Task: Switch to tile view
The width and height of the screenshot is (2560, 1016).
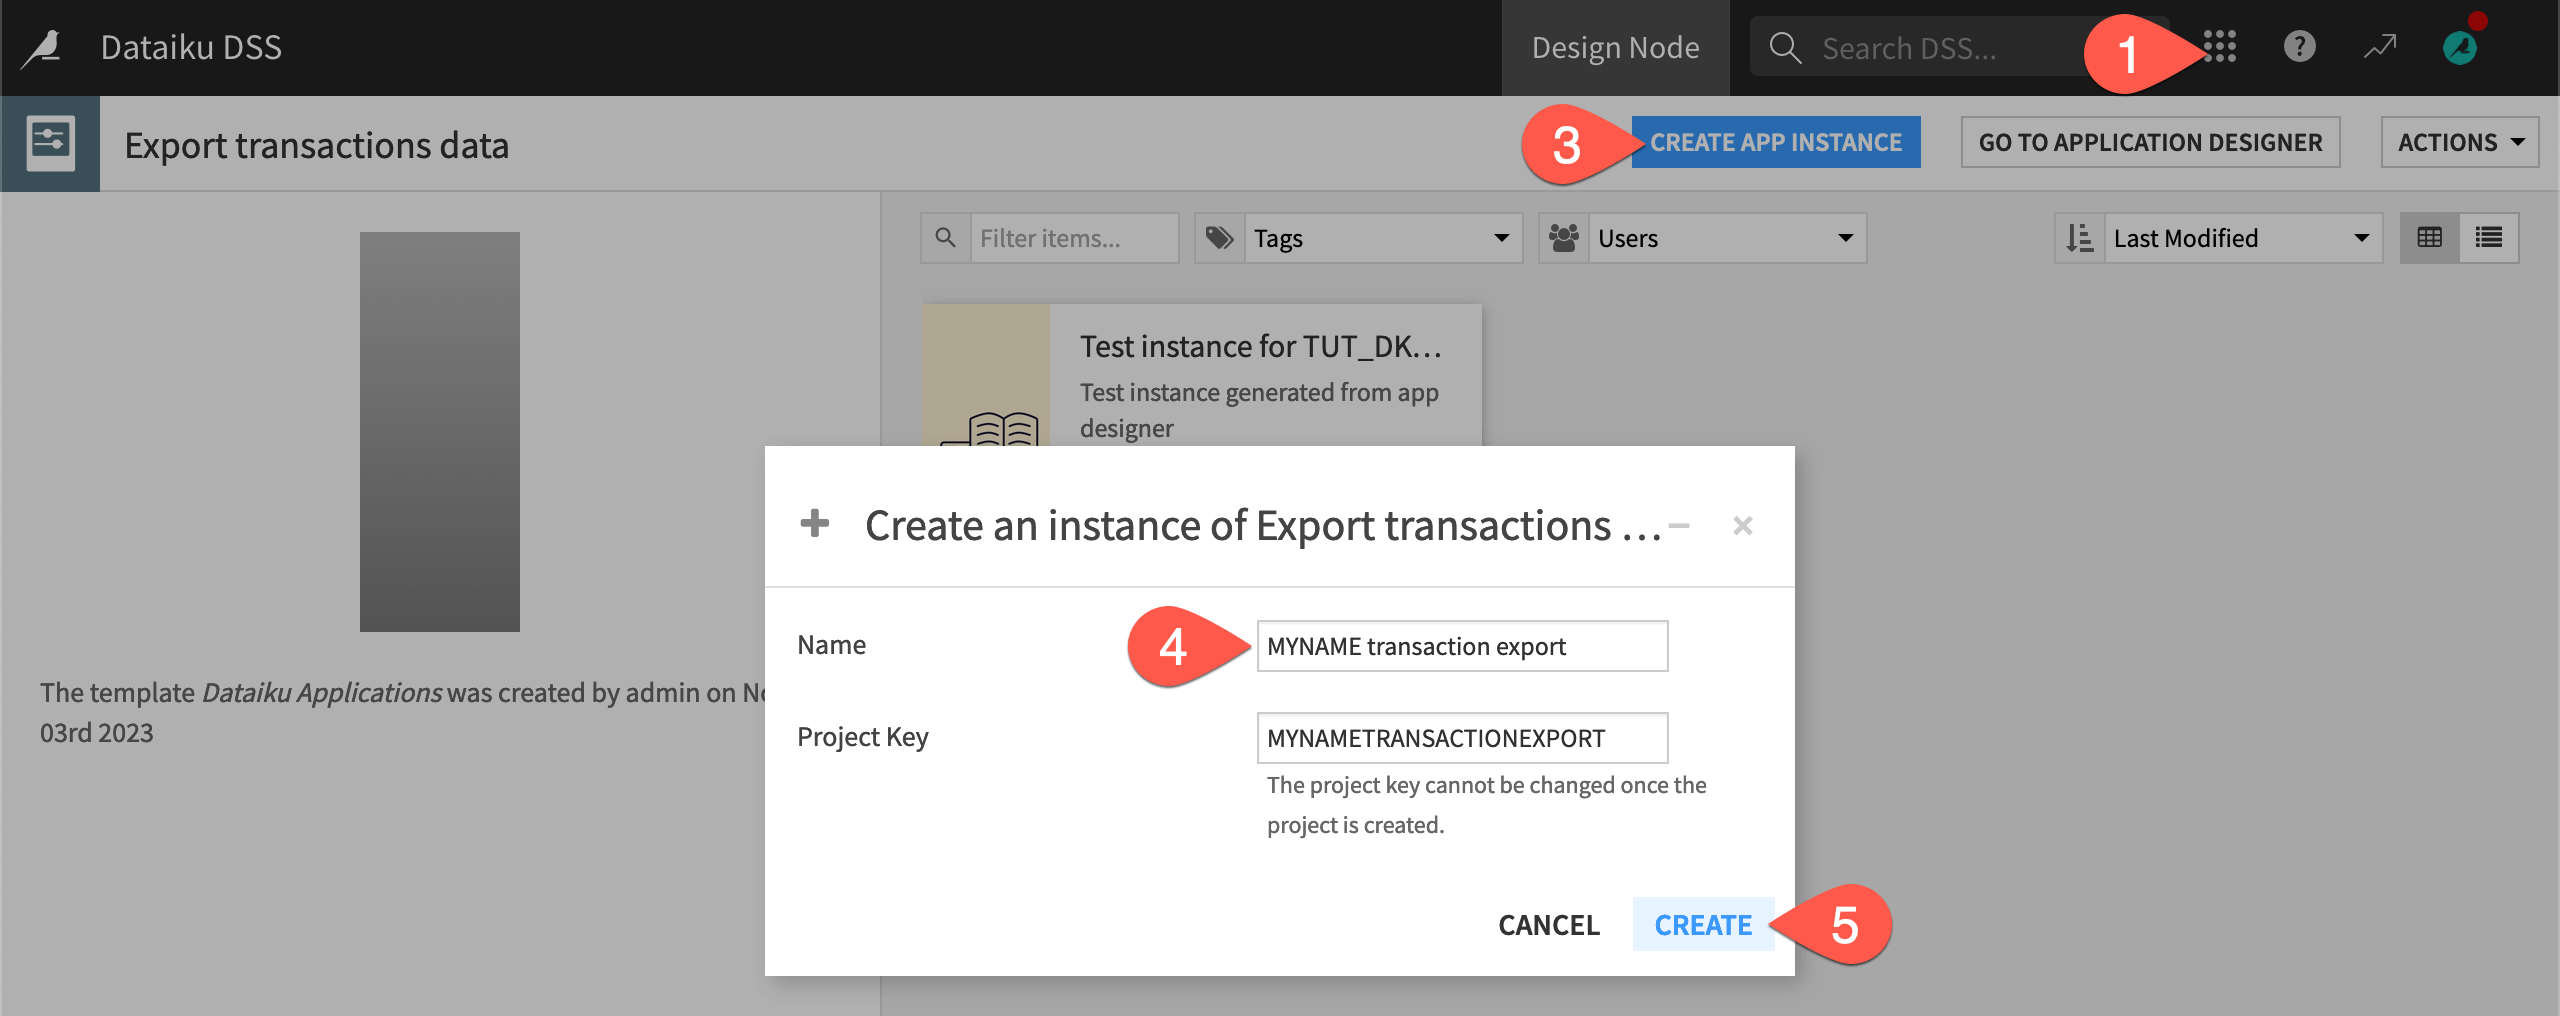Action: tap(2432, 237)
